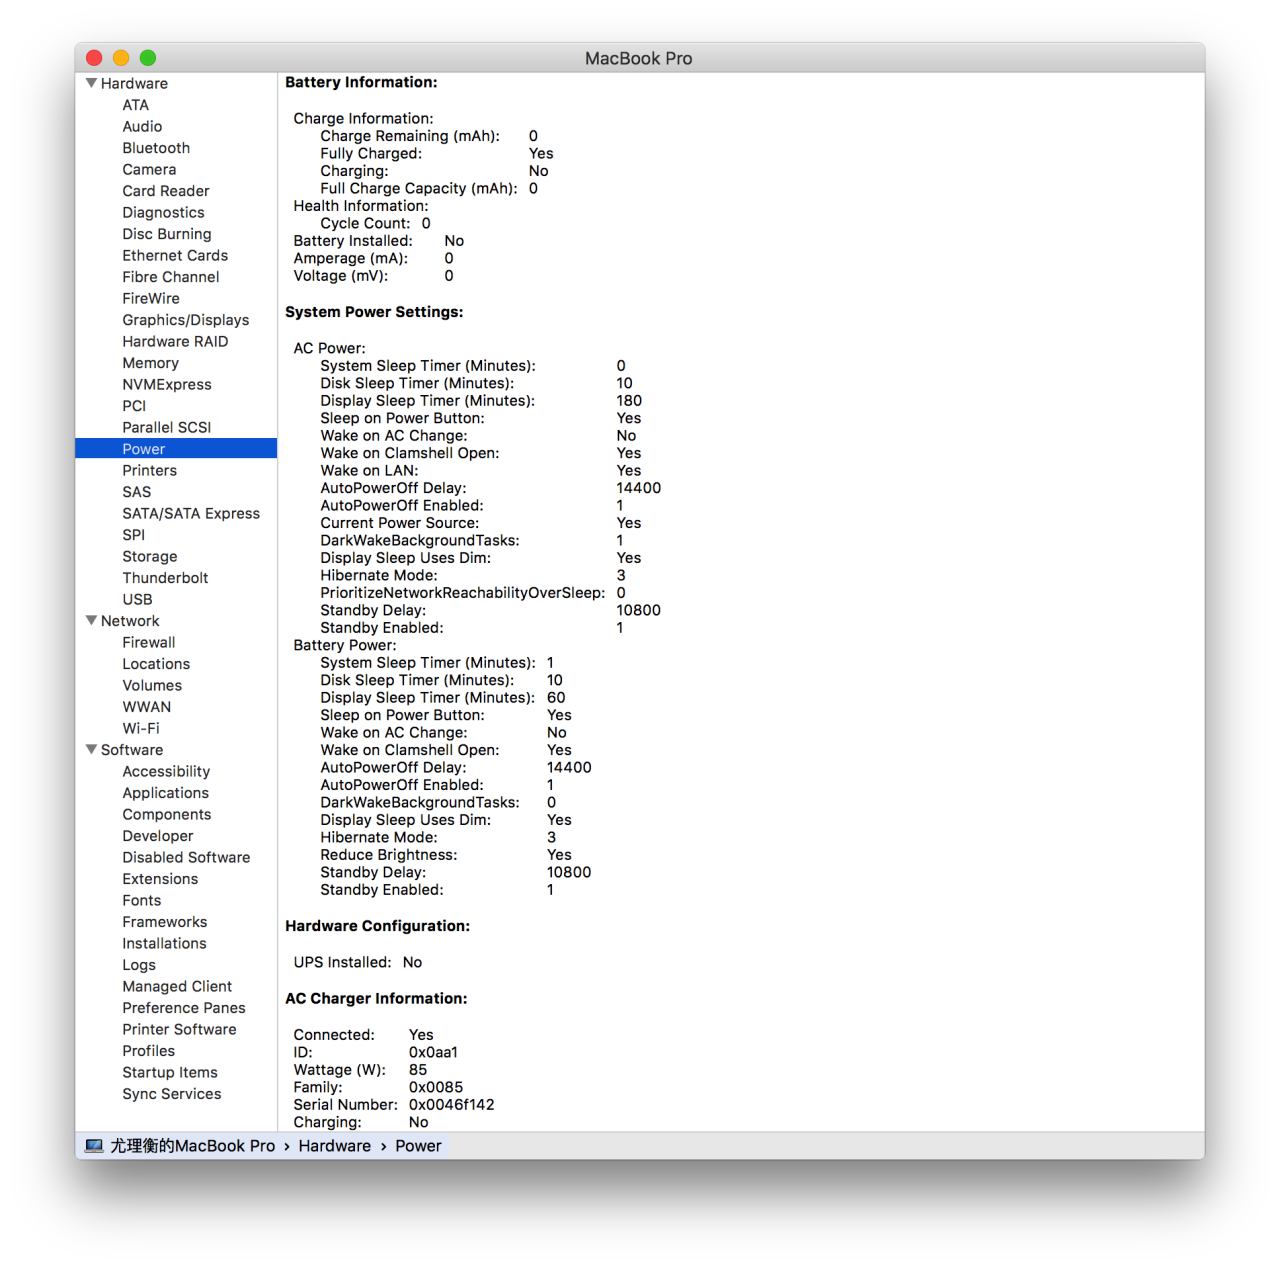This screenshot has height=1267, width=1280.
Task: View Storage information
Action: click(x=150, y=556)
